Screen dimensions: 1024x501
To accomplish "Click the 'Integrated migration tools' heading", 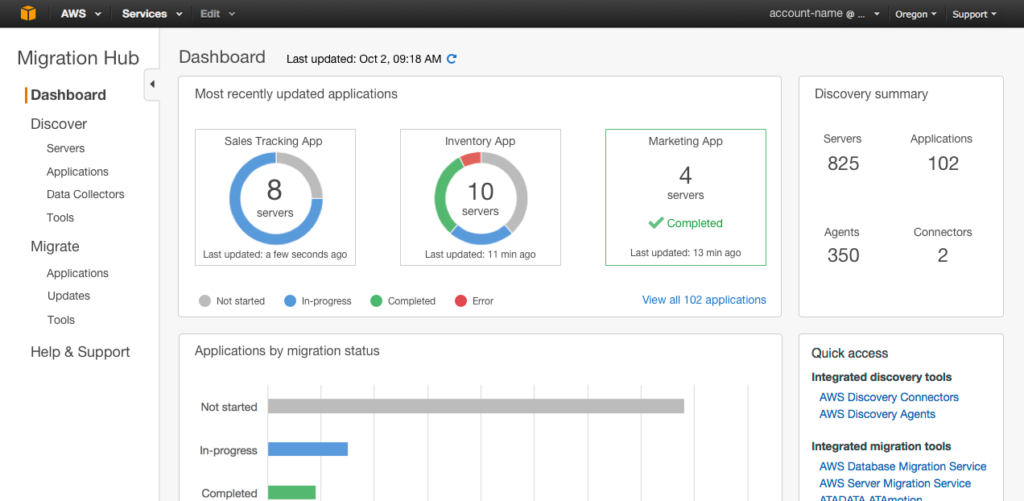I will [881, 446].
